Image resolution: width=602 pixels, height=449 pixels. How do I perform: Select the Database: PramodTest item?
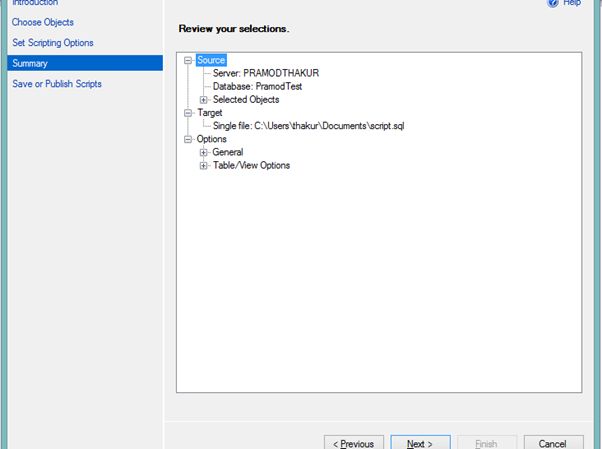tap(257, 87)
